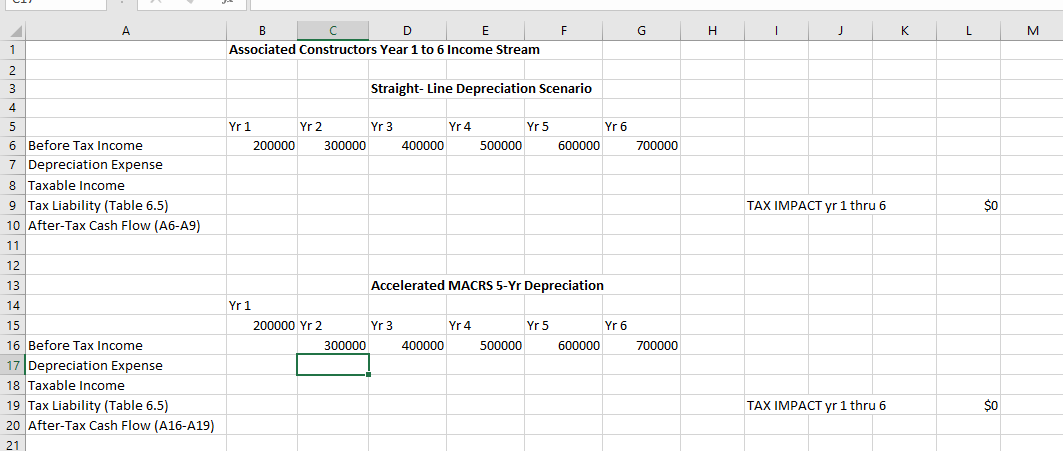Select row header 13

(12, 285)
